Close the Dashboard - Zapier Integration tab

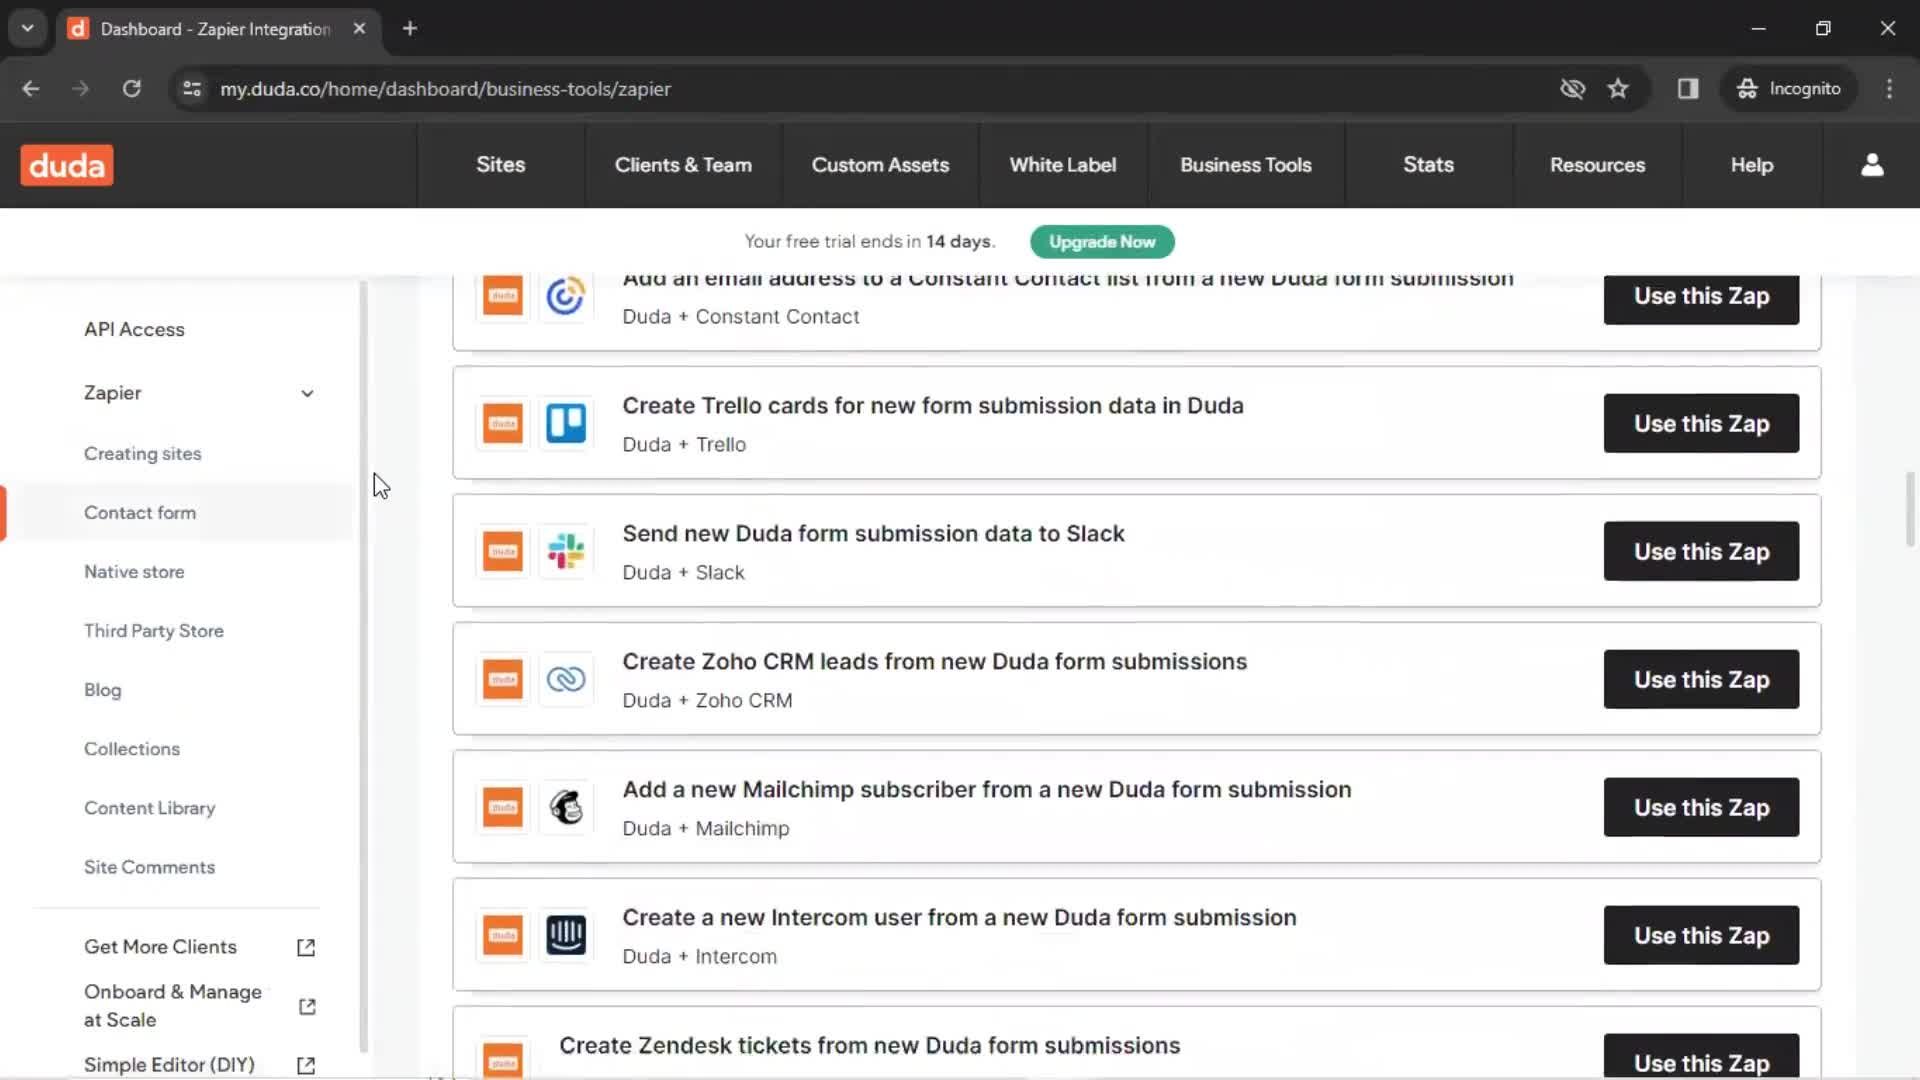359,28
